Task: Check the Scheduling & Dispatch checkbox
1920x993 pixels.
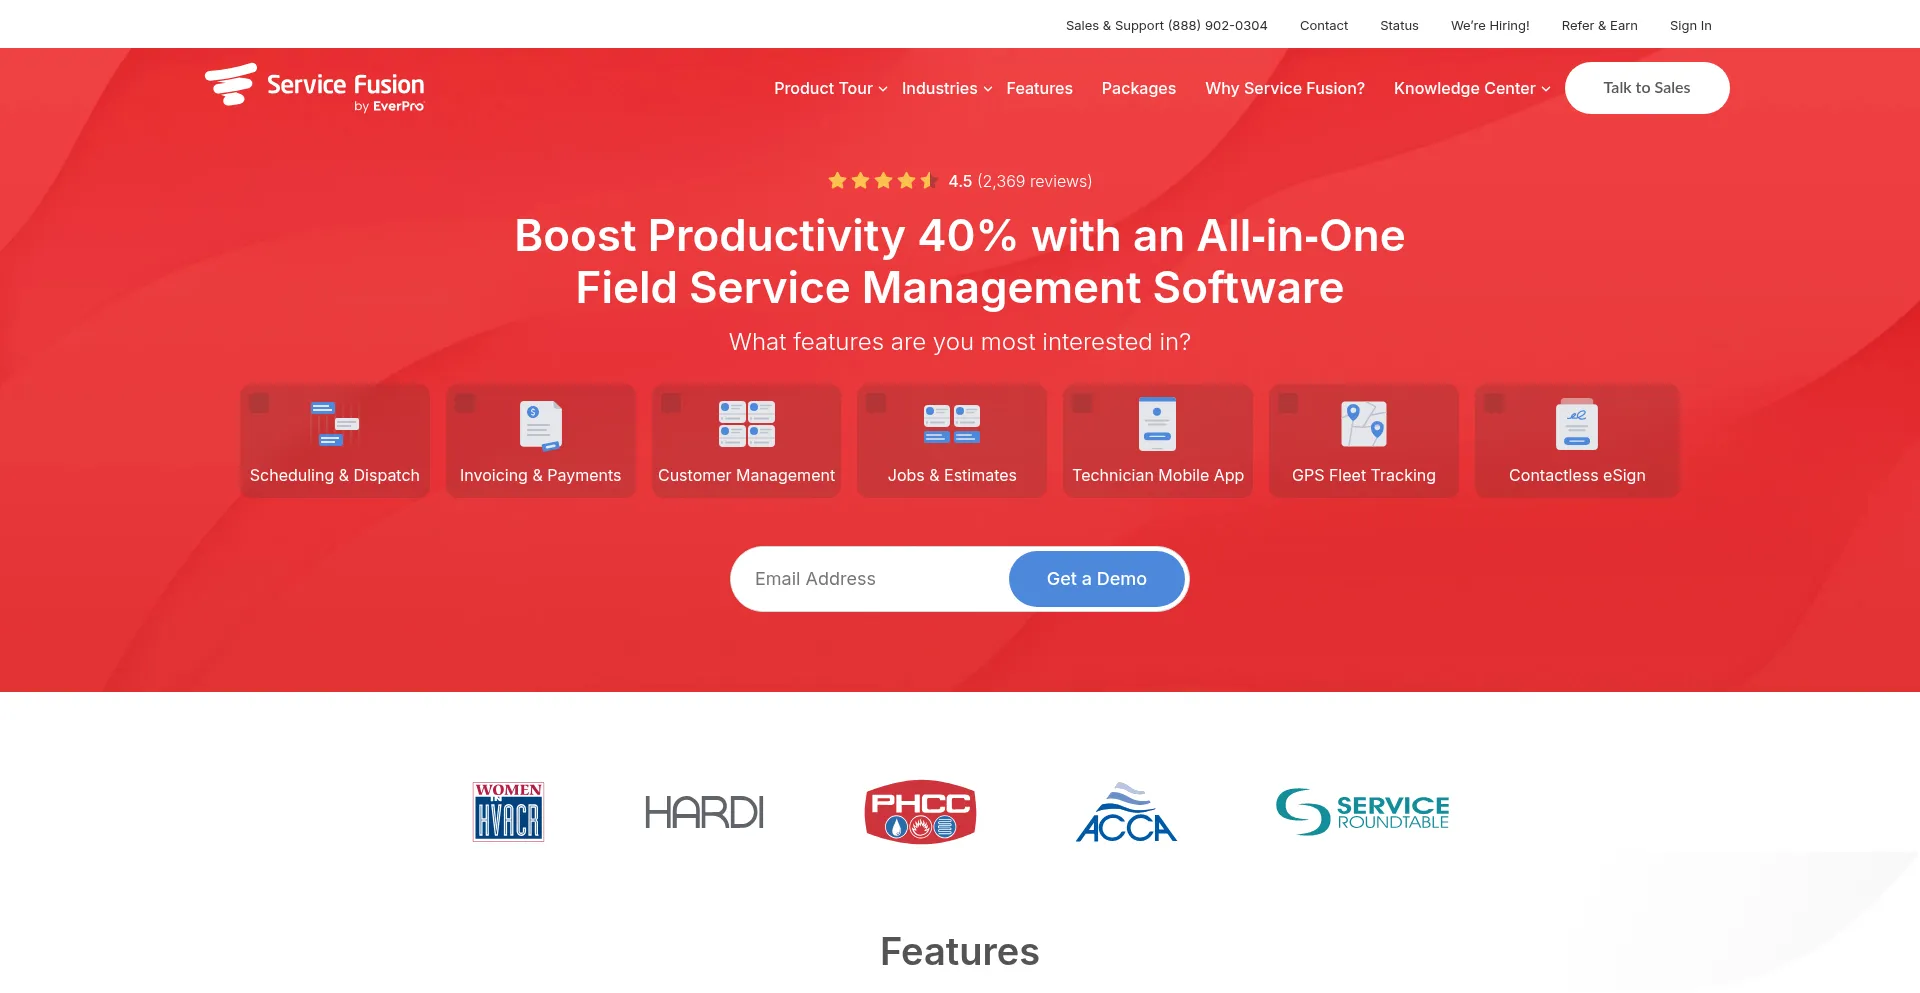Action: pyautogui.click(x=259, y=403)
